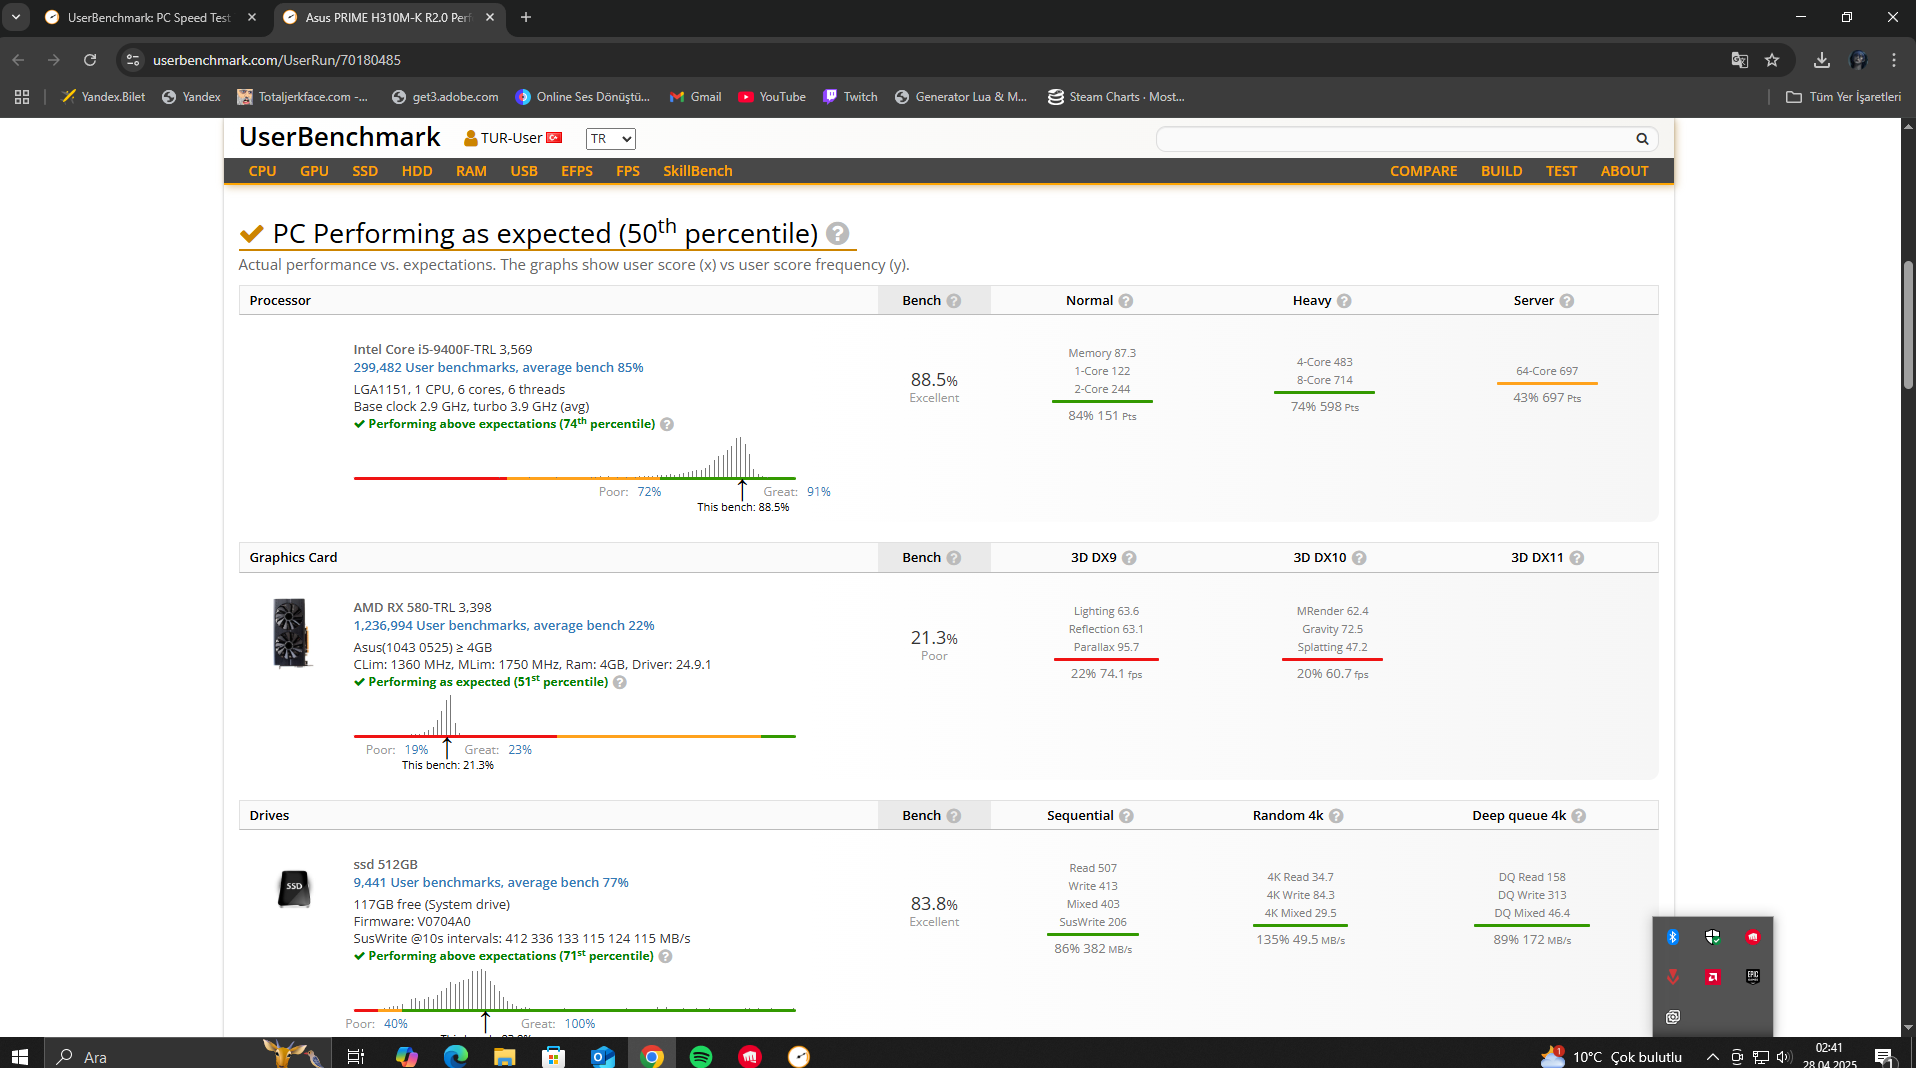The height and width of the screenshot is (1068, 1916).
Task: Select the Asus PRIME H310M-K R2.0 tab
Action: click(389, 18)
